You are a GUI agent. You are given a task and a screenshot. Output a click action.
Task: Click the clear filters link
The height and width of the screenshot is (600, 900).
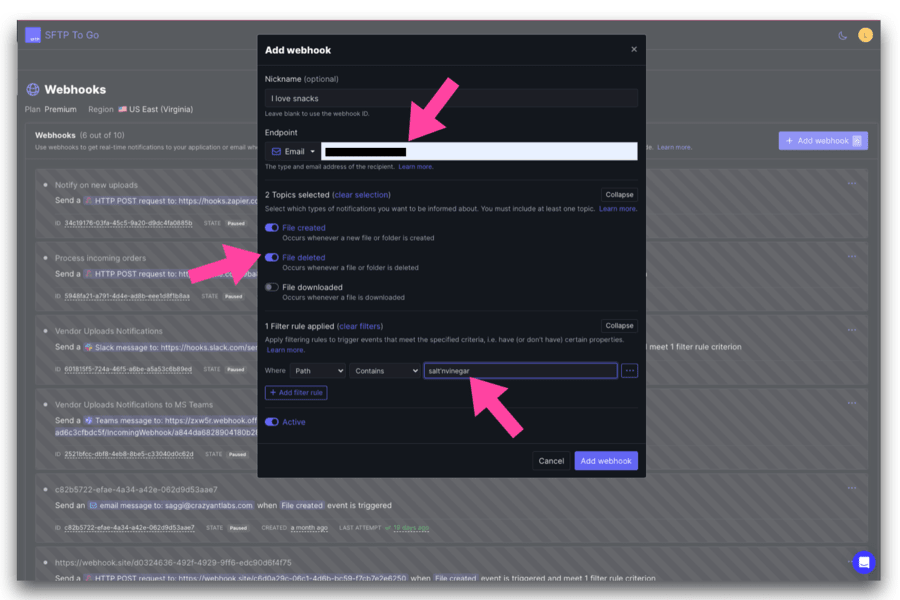(x=361, y=325)
